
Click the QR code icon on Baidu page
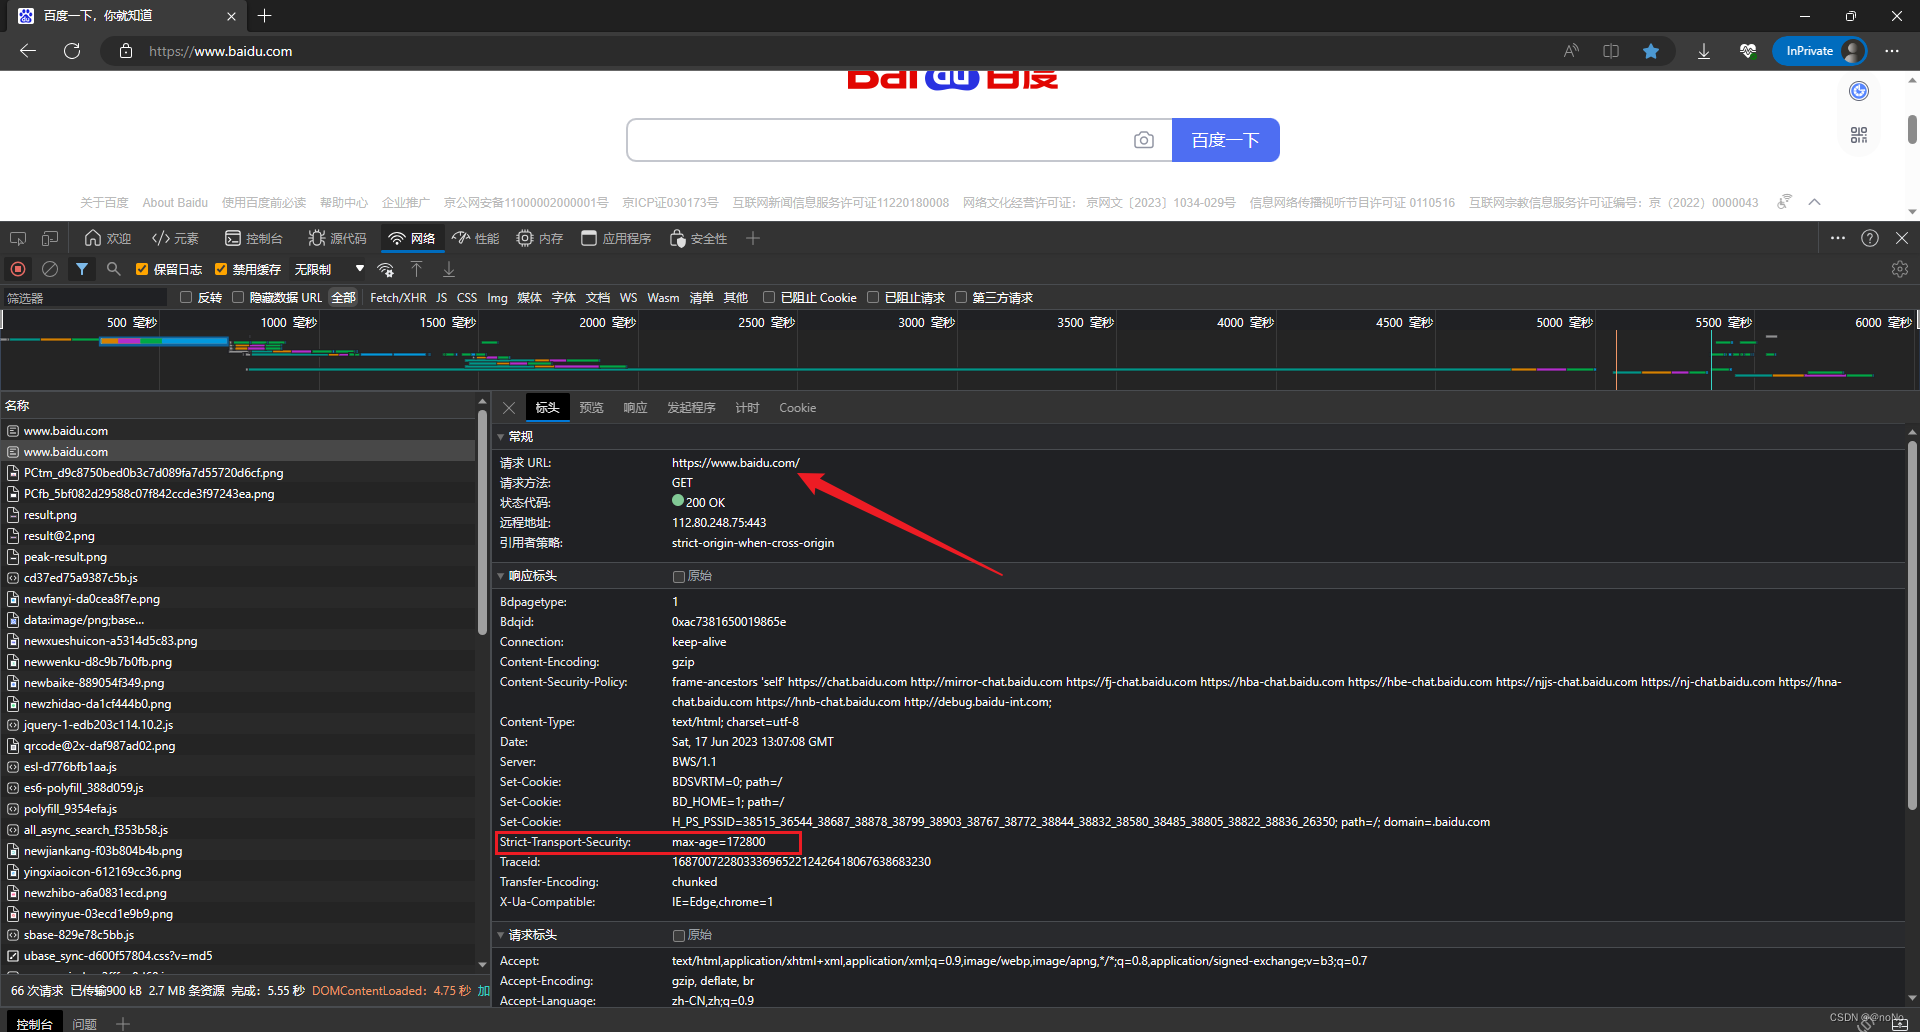coord(1859,135)
